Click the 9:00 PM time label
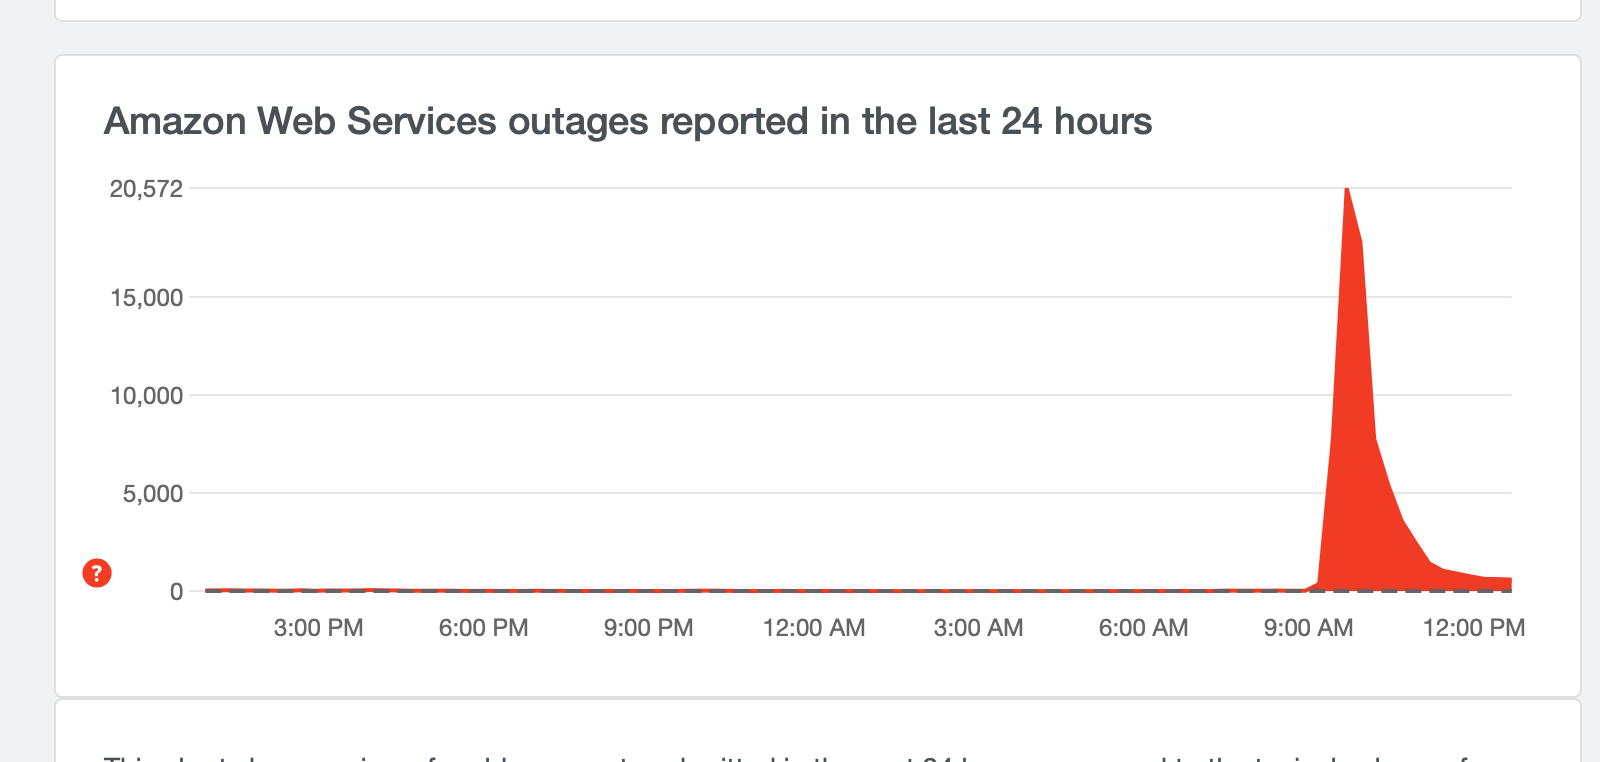Viewport: 1600px width, 762px height. (648, 628)
